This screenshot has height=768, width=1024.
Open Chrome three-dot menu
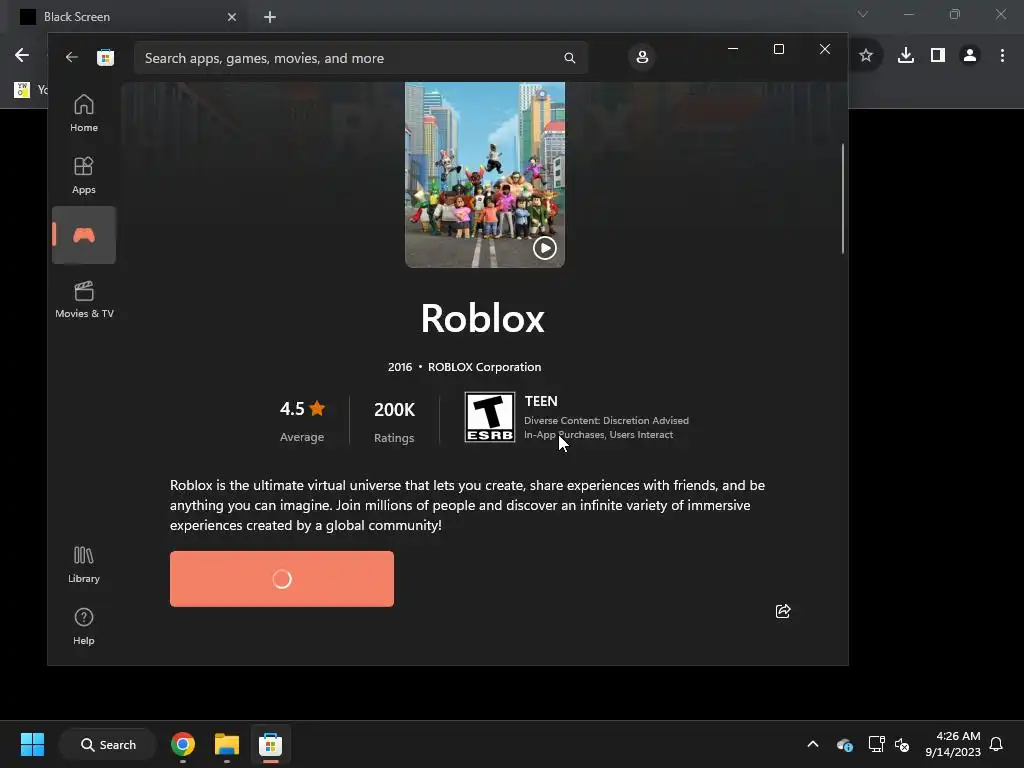(x=1002, y=56)
